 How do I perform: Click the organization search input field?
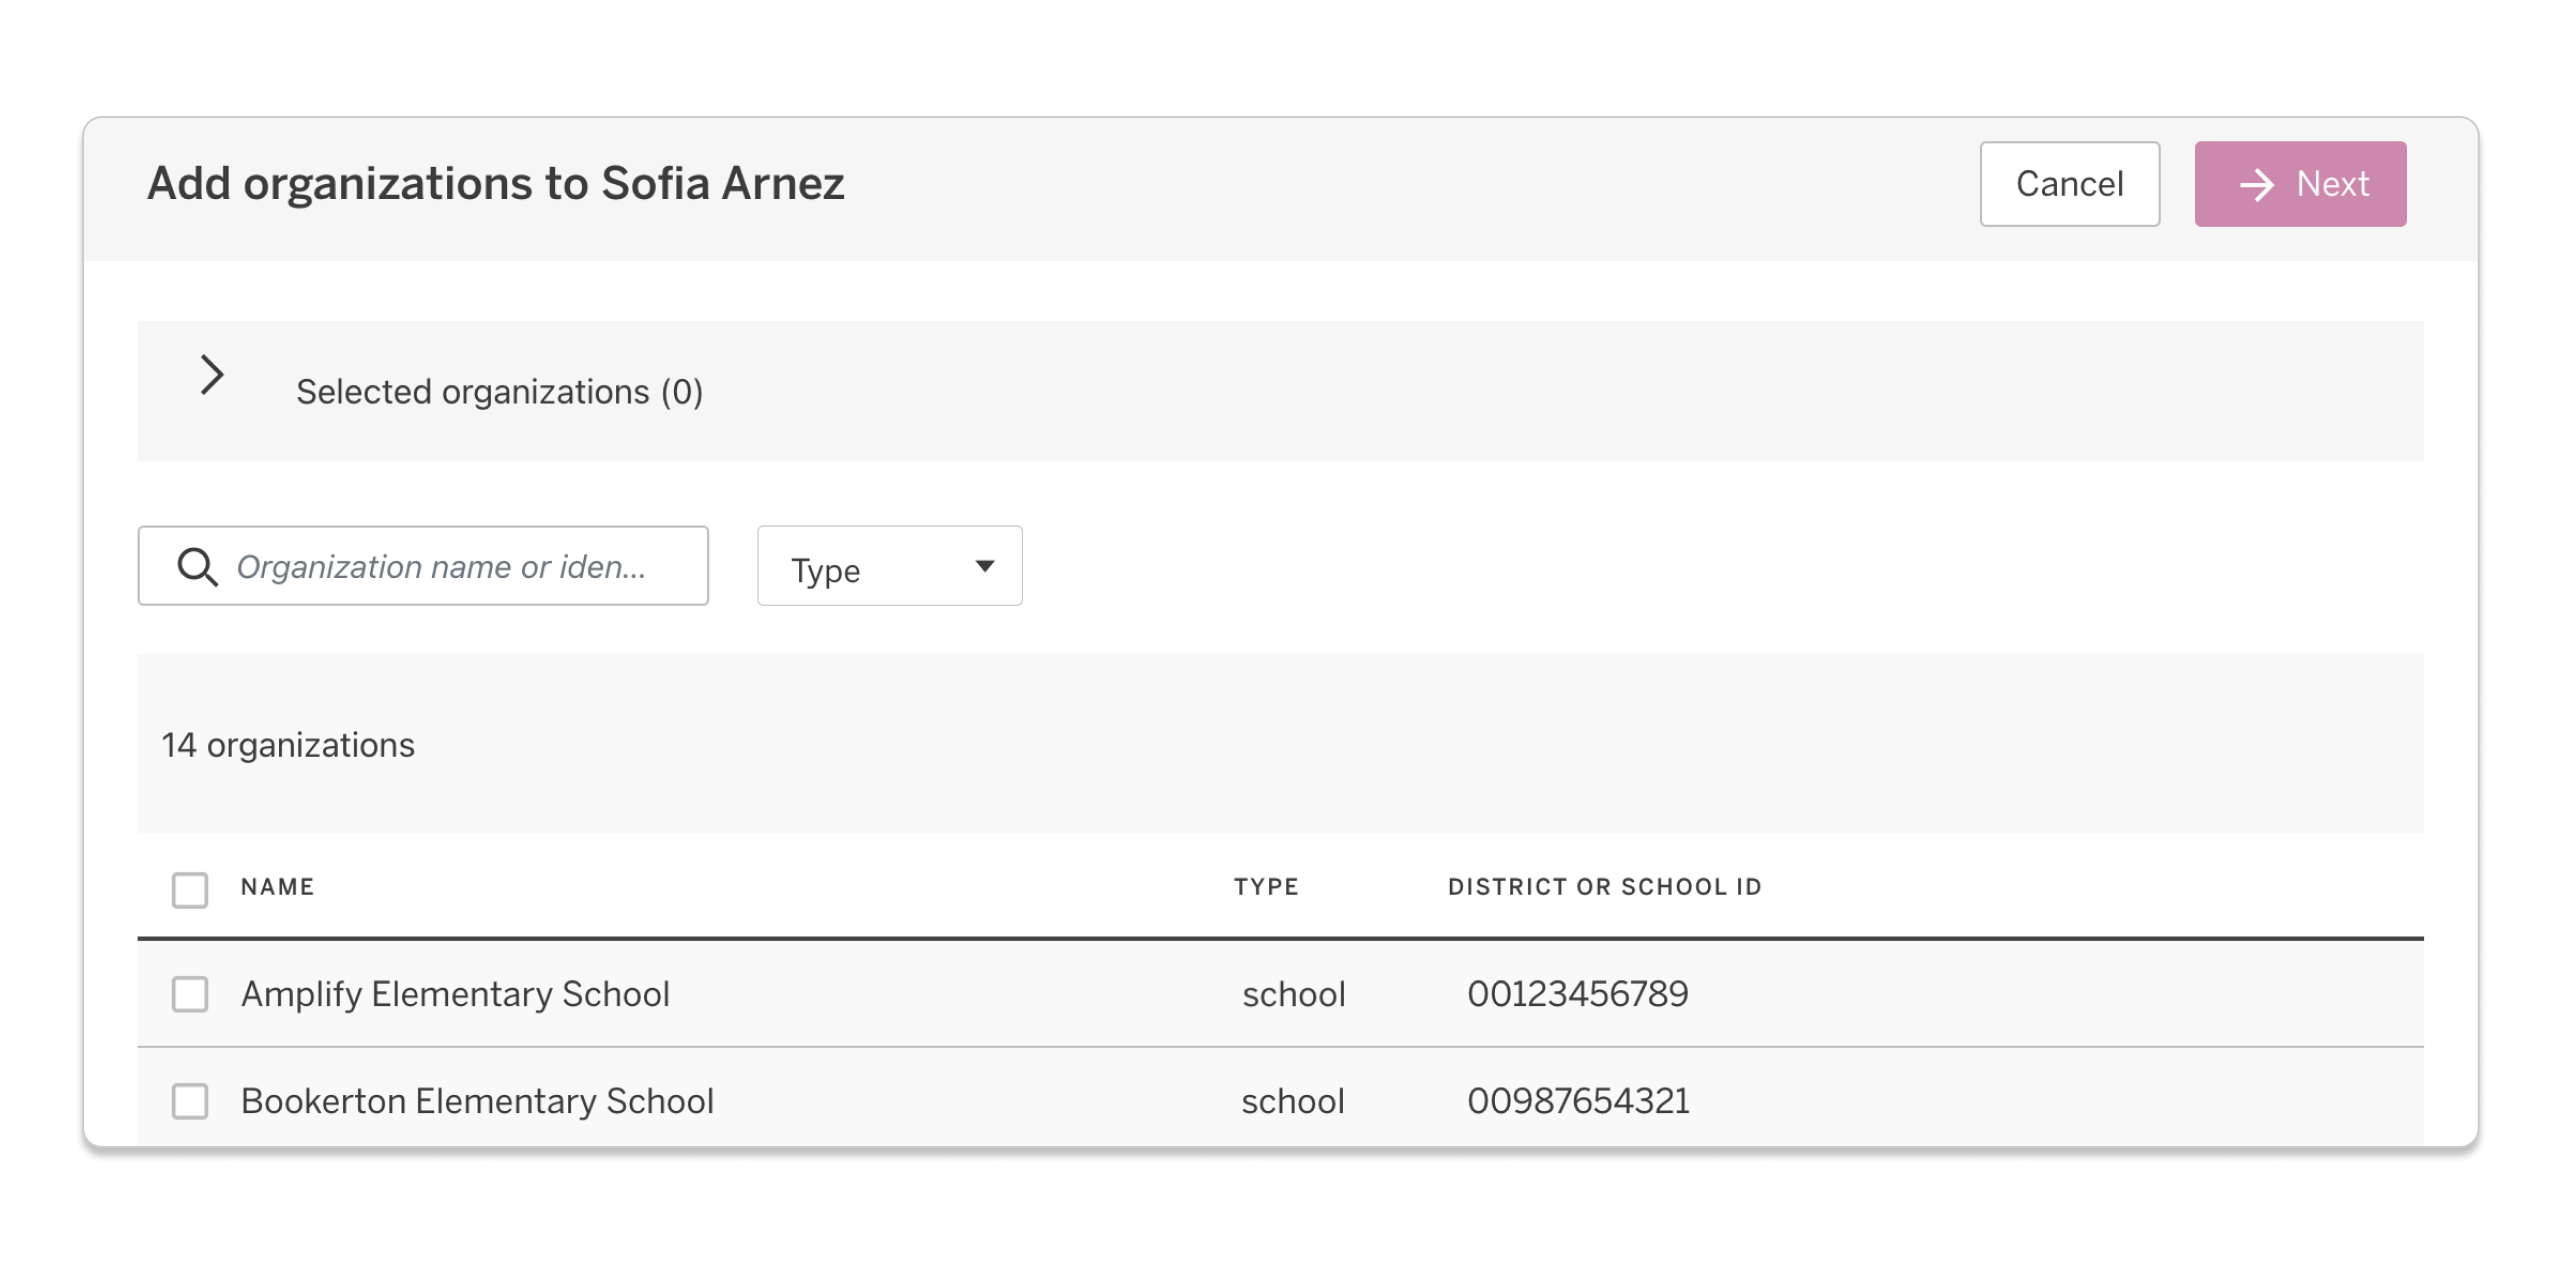(x=440, y=566)
